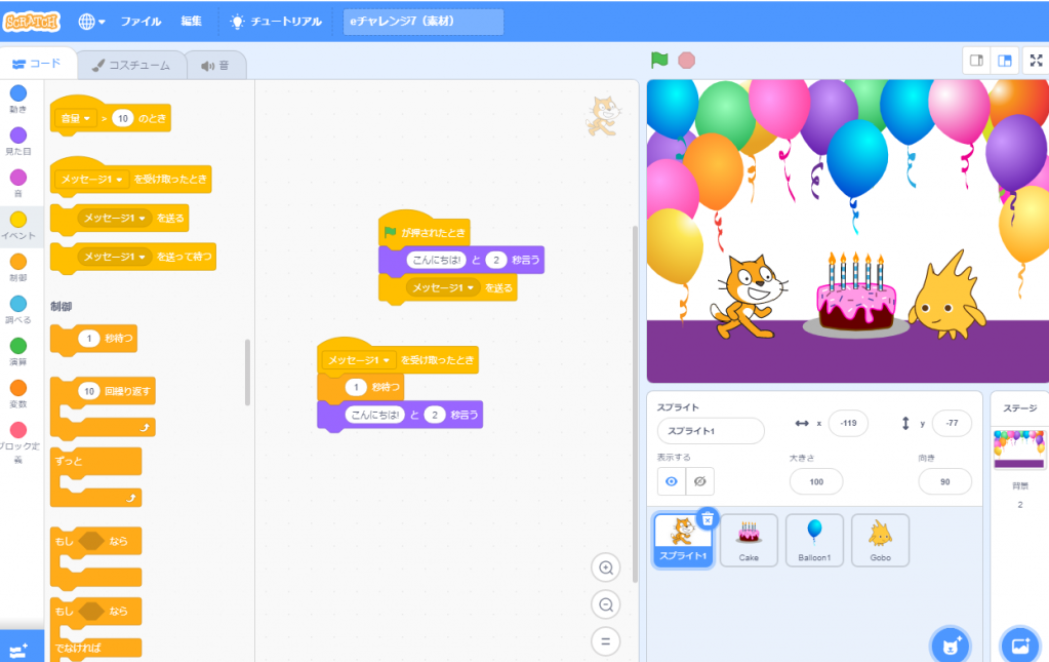Show the sprite with eye icon
This screenshot has height=662, width=1049.
672,481
